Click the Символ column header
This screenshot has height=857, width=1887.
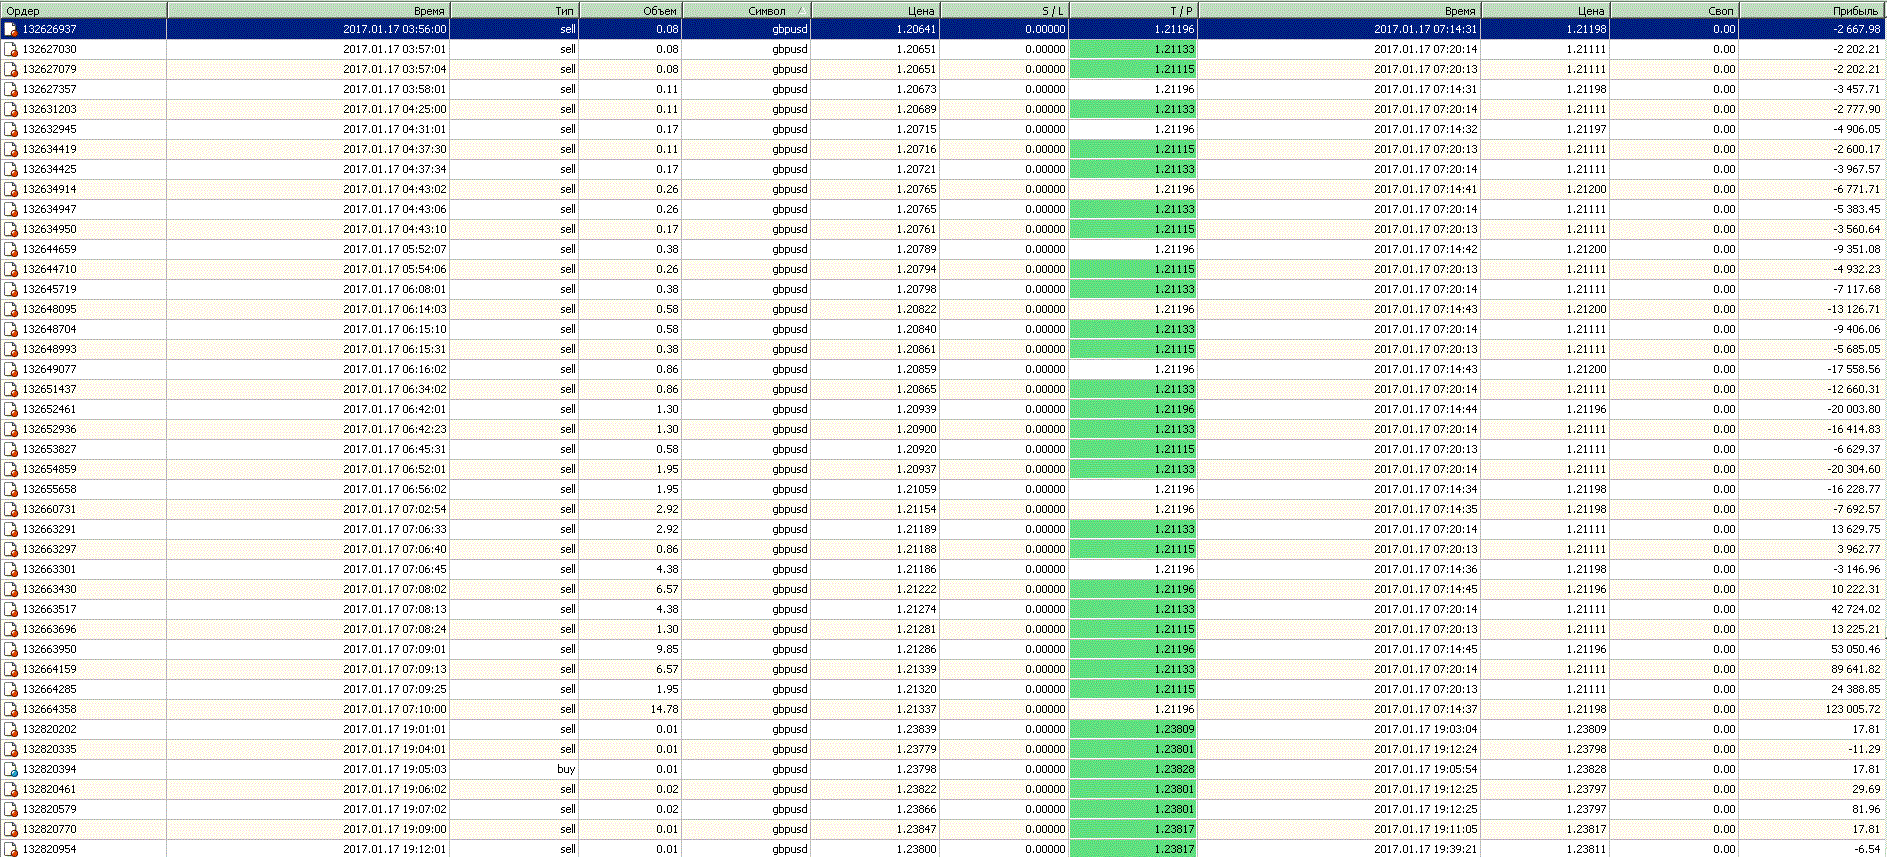click(746, 10)
